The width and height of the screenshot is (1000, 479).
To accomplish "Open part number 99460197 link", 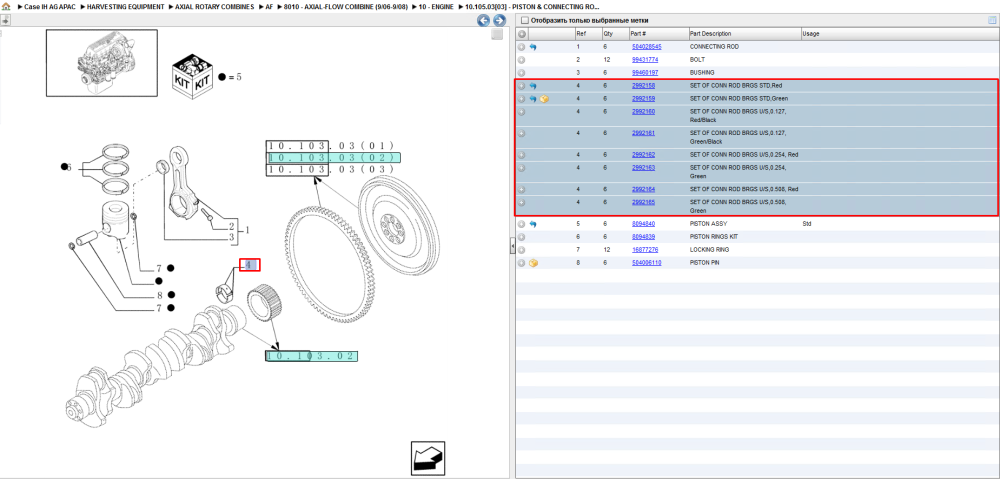I will pos(645,73).
